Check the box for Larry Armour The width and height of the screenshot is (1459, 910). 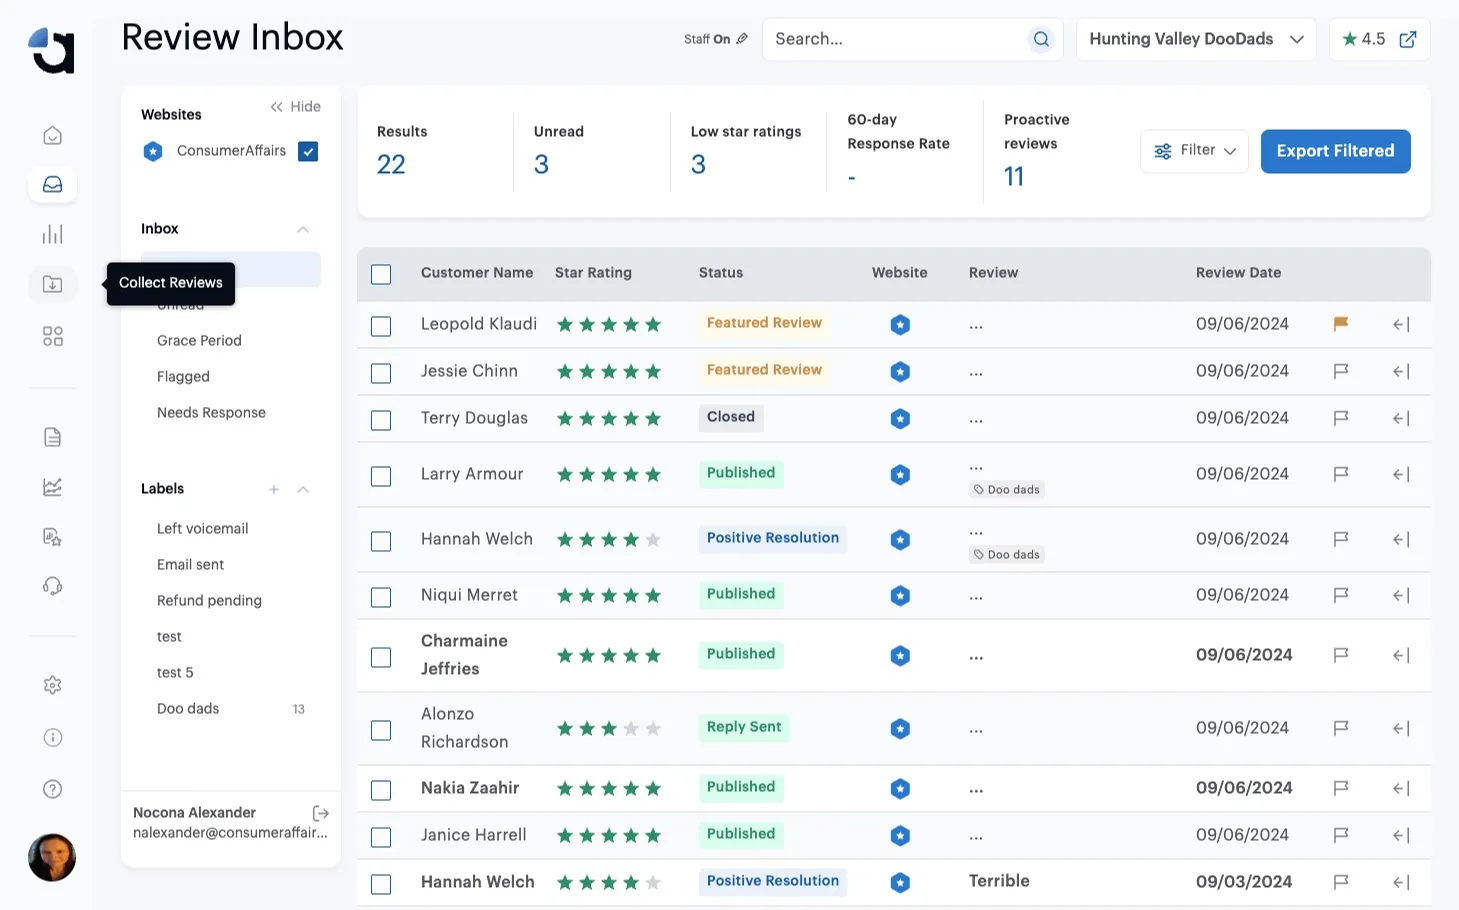(x=381, y=476)
